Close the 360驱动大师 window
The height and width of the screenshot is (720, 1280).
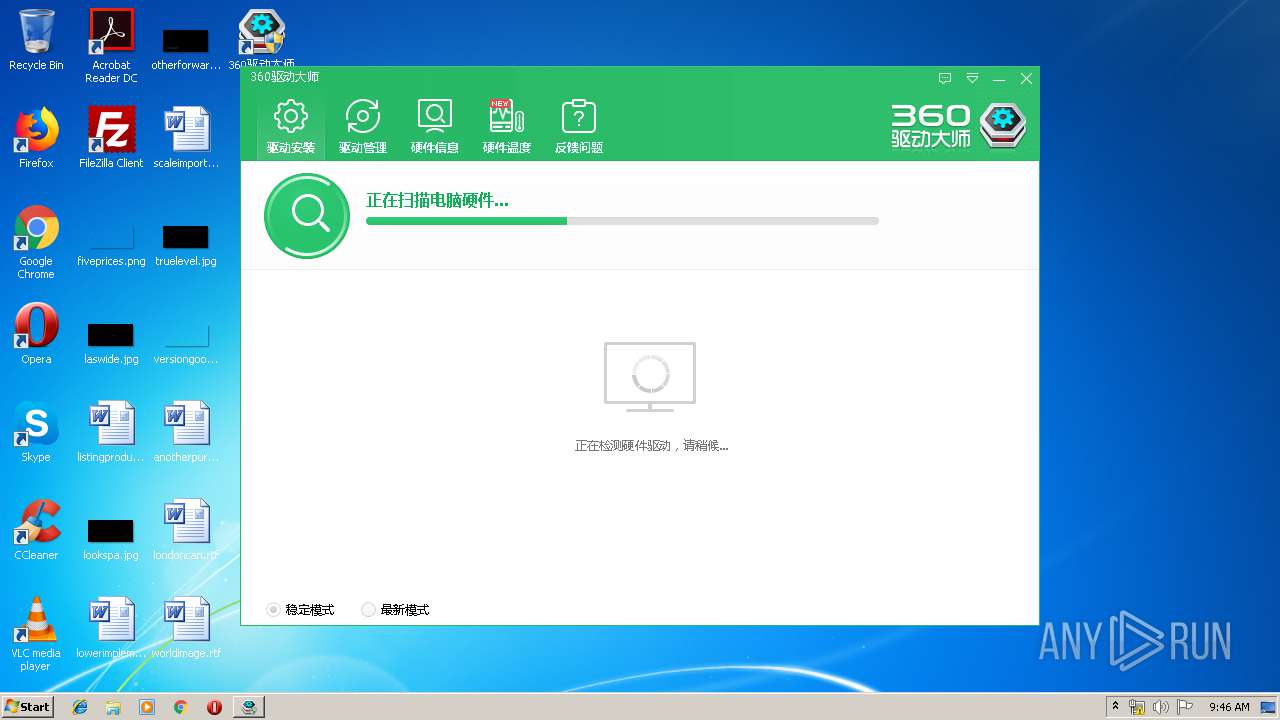point(1026,78)
